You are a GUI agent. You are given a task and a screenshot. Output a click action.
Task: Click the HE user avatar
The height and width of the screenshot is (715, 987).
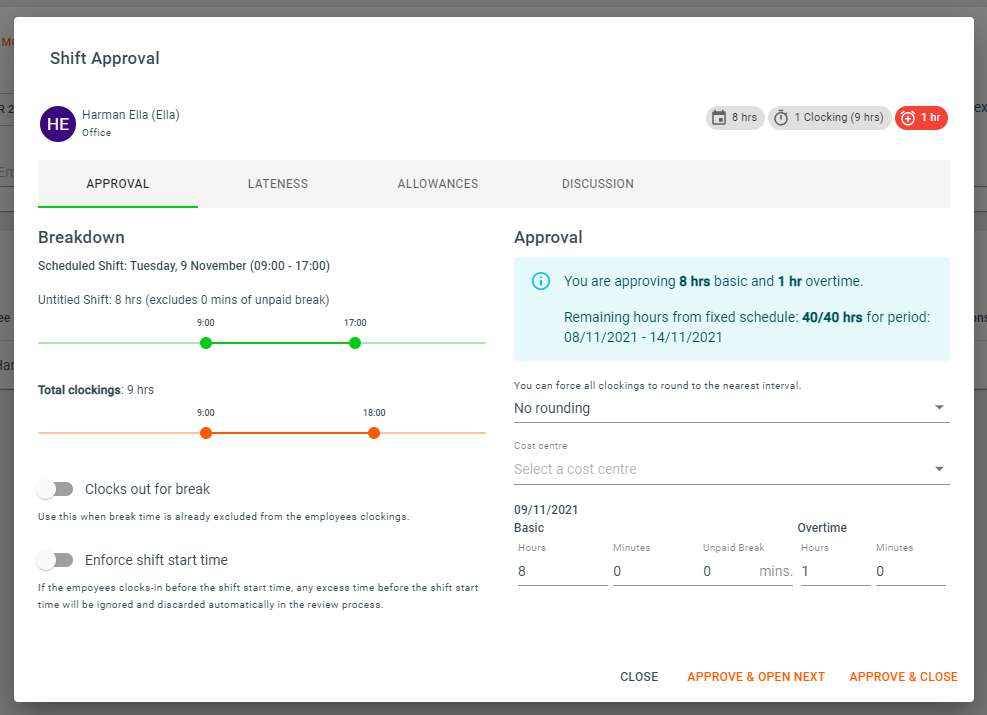click(57, 124)
